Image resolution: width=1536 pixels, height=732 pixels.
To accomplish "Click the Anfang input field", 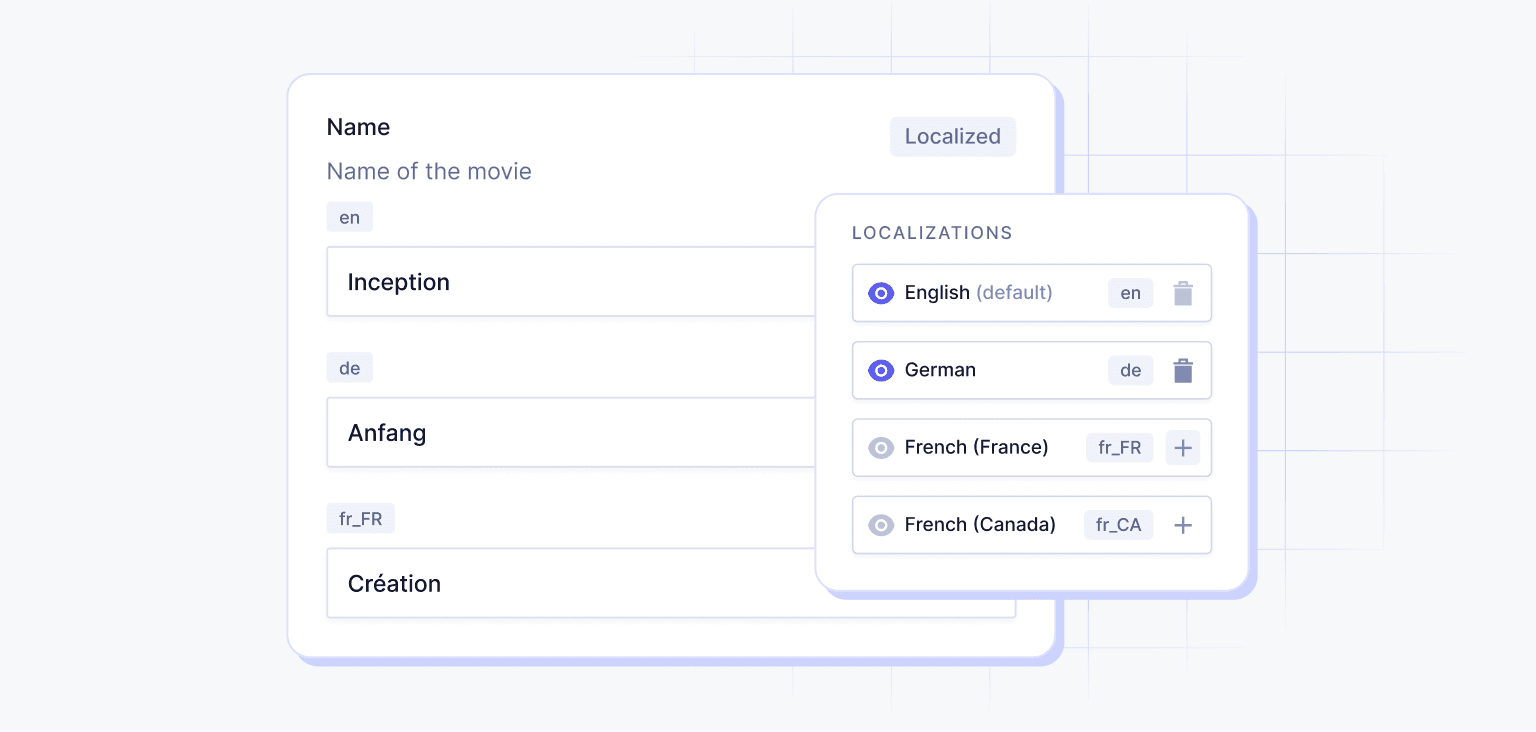I will point(571,433).
